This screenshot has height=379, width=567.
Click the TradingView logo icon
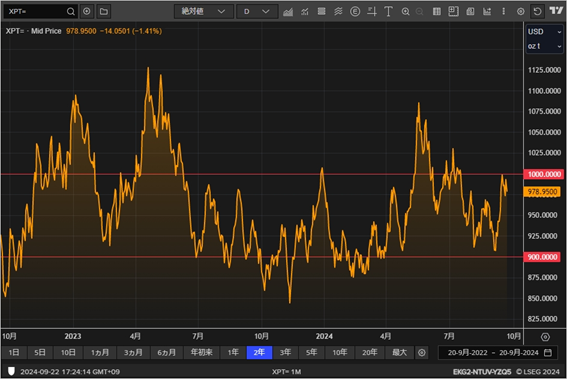[556, 11]
